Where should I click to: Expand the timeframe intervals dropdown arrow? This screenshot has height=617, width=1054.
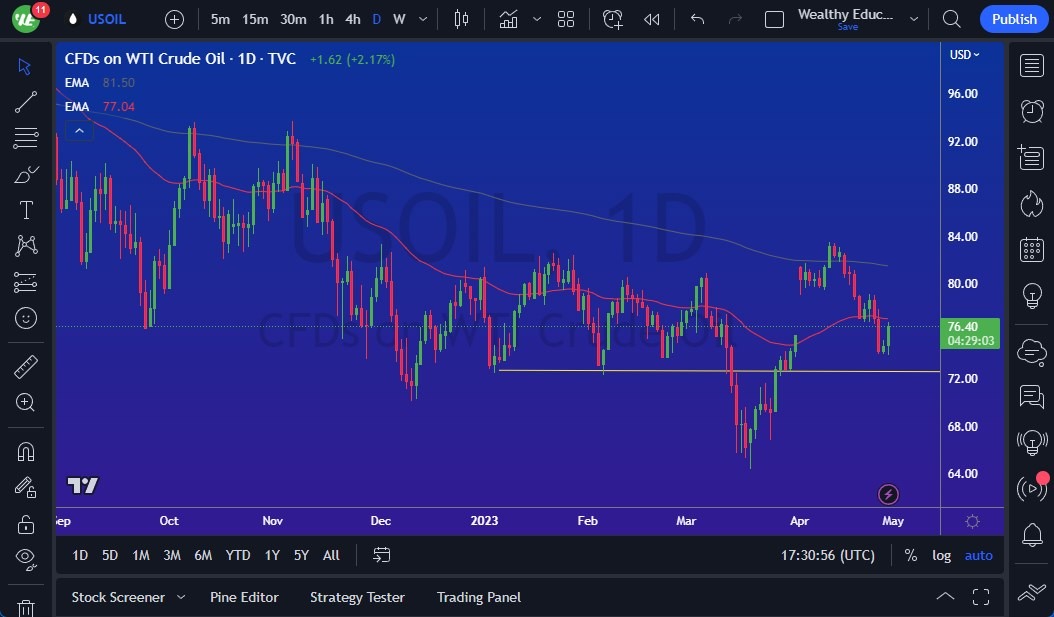[423, 19]
